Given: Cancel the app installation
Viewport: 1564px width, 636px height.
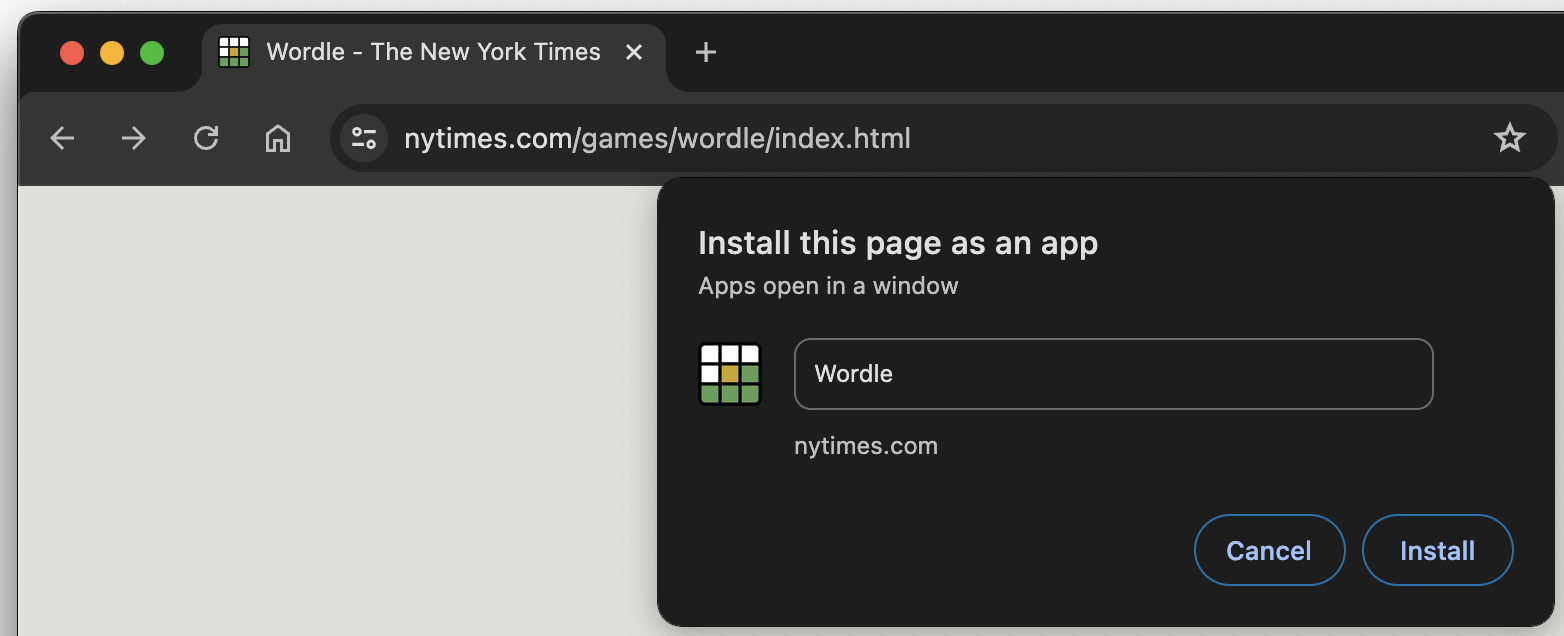Looking at the screenshot, I should (1269, 550).
